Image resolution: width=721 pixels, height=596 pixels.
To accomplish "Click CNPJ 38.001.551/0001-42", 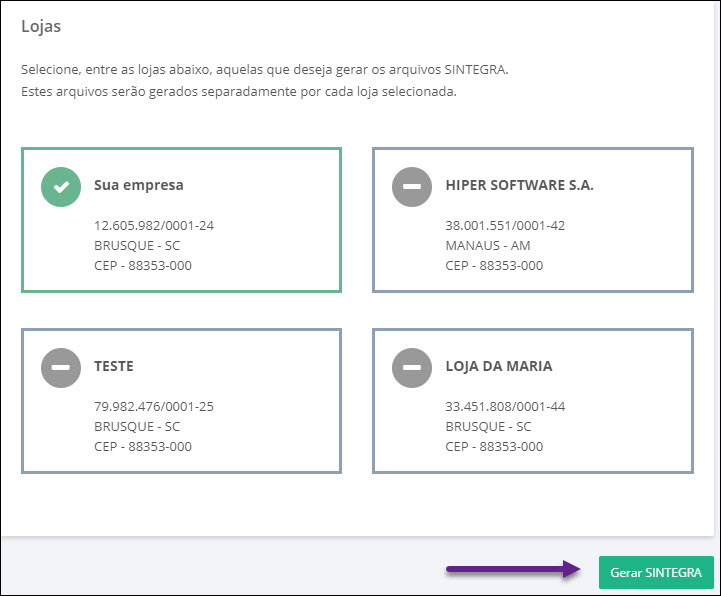I will (x=505, y=225).
